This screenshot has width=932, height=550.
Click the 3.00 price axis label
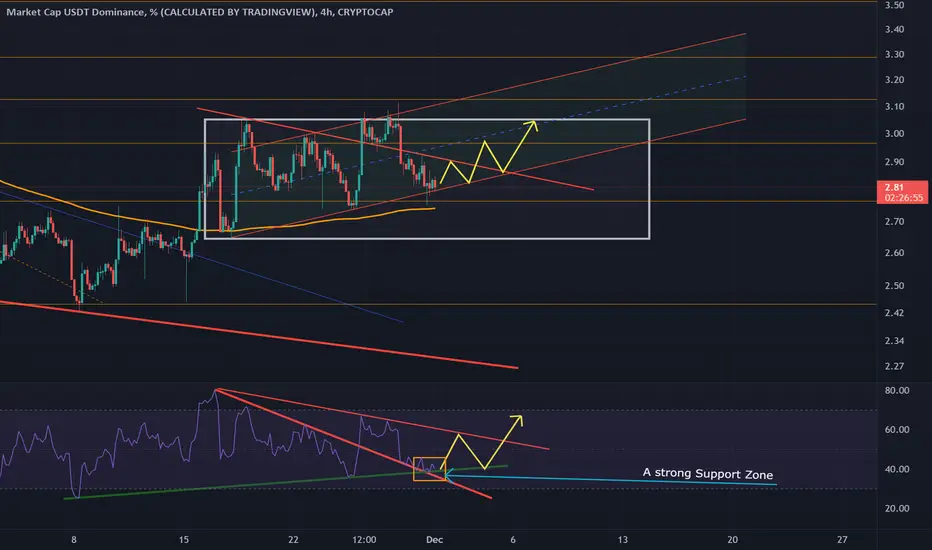(x=895, y=134)
